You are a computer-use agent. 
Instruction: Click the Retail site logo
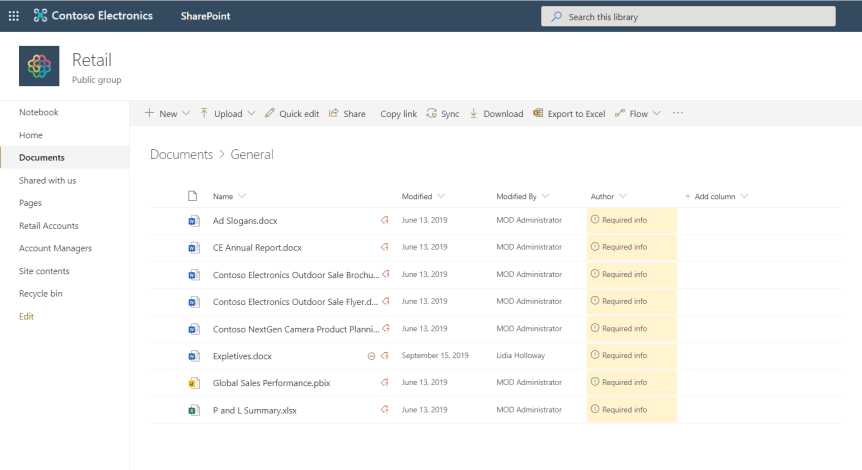coord(39,66)
